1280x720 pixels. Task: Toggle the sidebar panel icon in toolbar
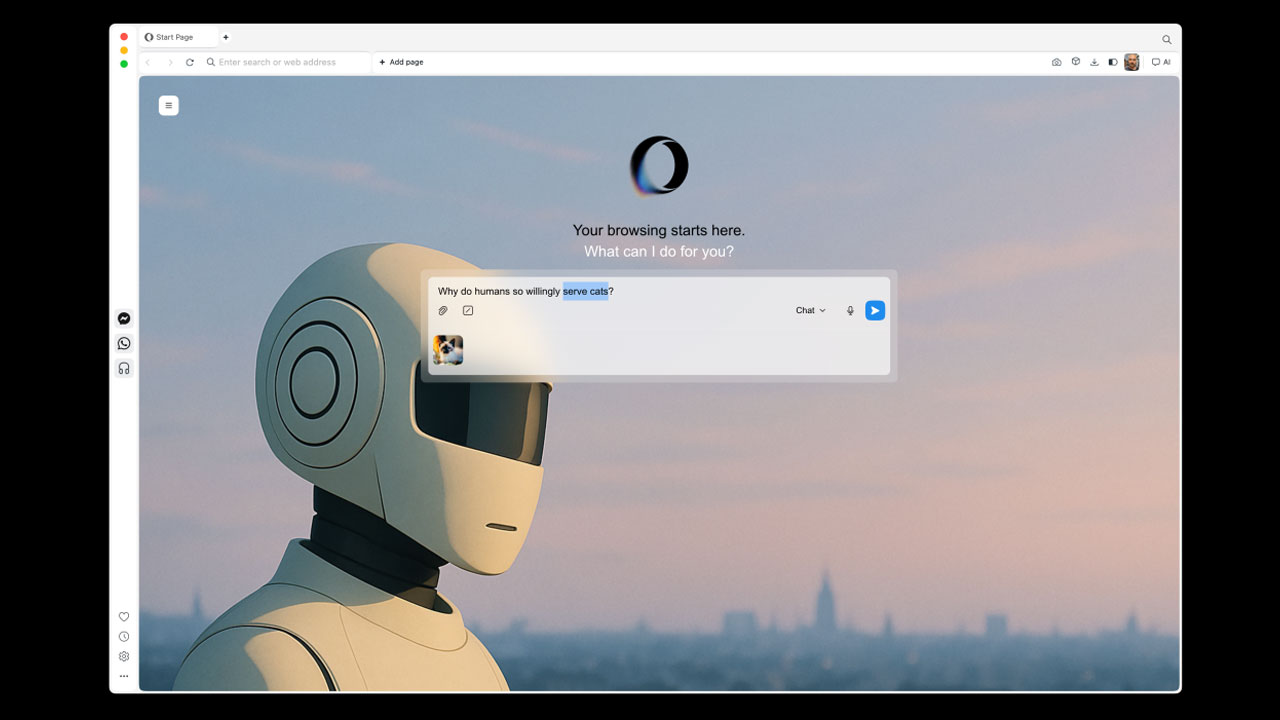1112,62
